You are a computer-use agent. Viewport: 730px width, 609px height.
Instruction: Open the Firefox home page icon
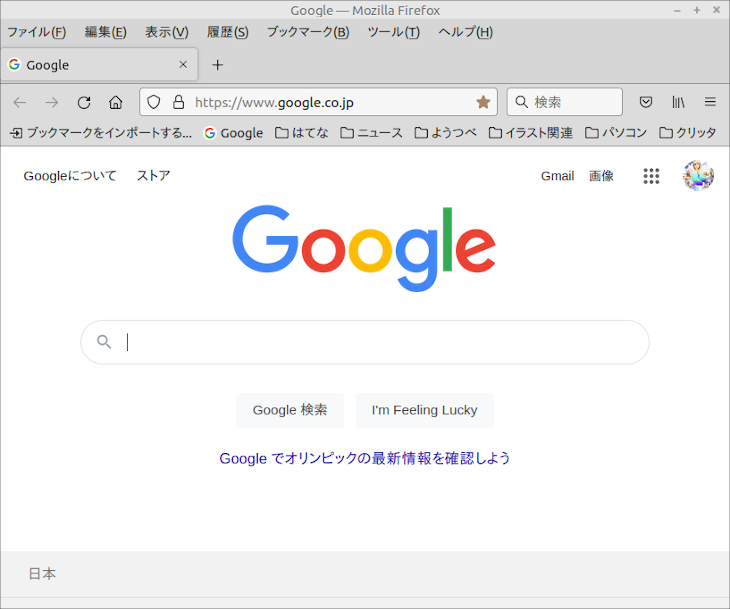tap(115, 102)
